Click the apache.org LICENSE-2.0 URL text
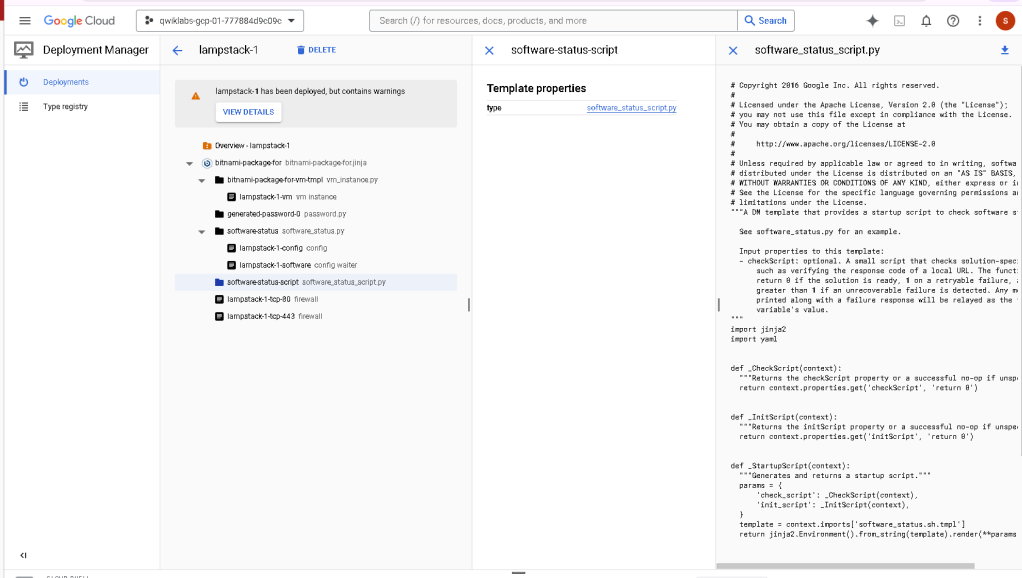 click(845, 144)
